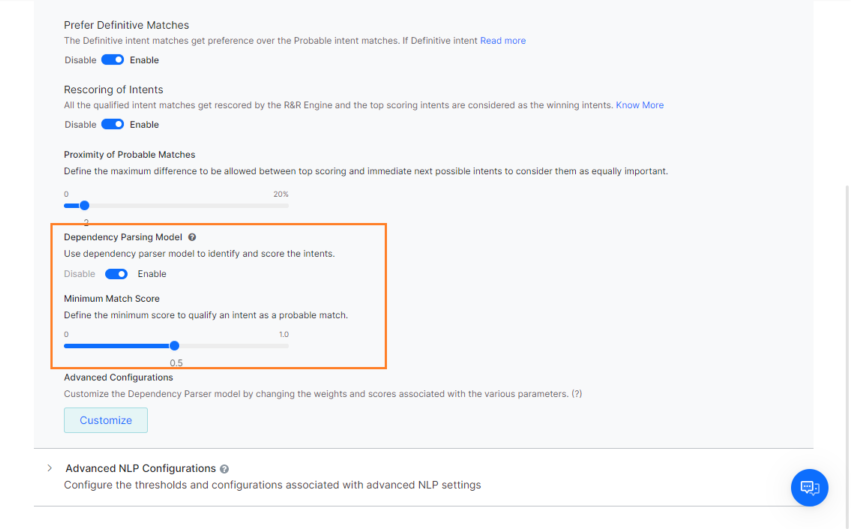Image resolution: width=851 pixels, height=529 pixels.
Task: Toggle the Dependency Parsing Model switch
Action: pos(116,274)
